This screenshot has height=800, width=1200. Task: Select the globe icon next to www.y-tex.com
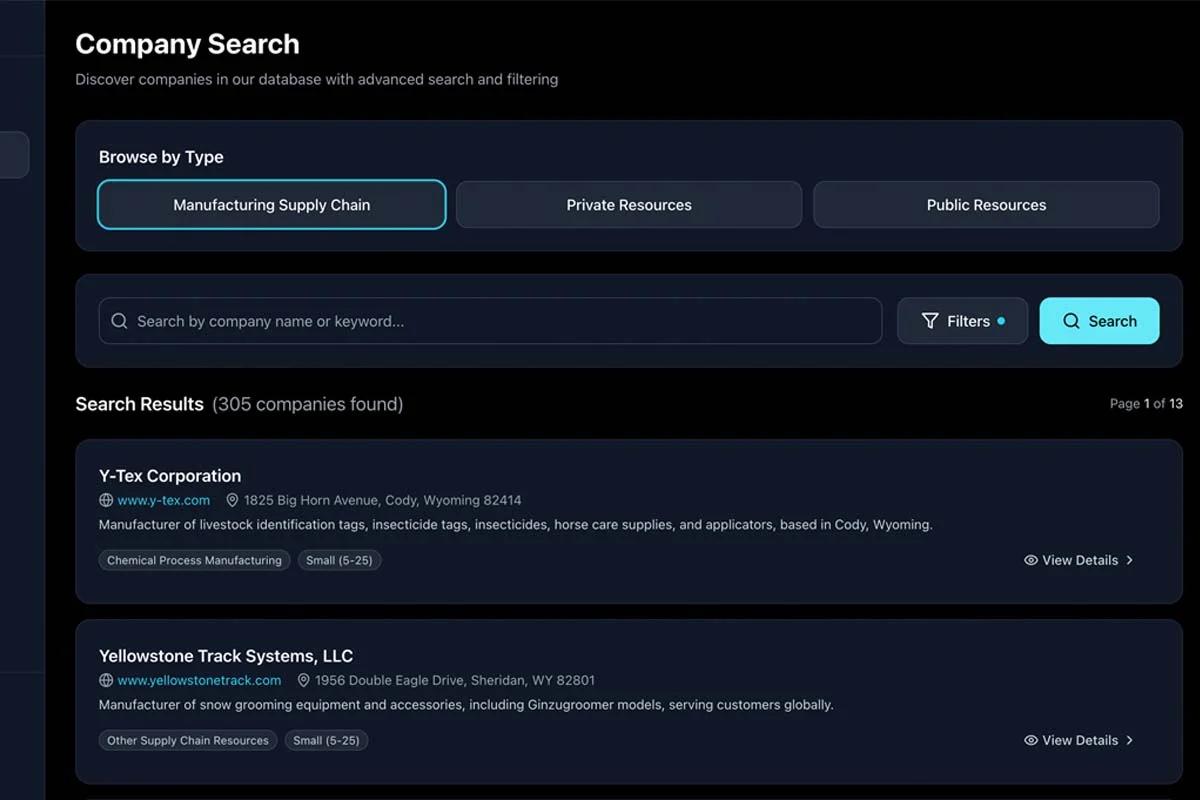click(107, 500)
